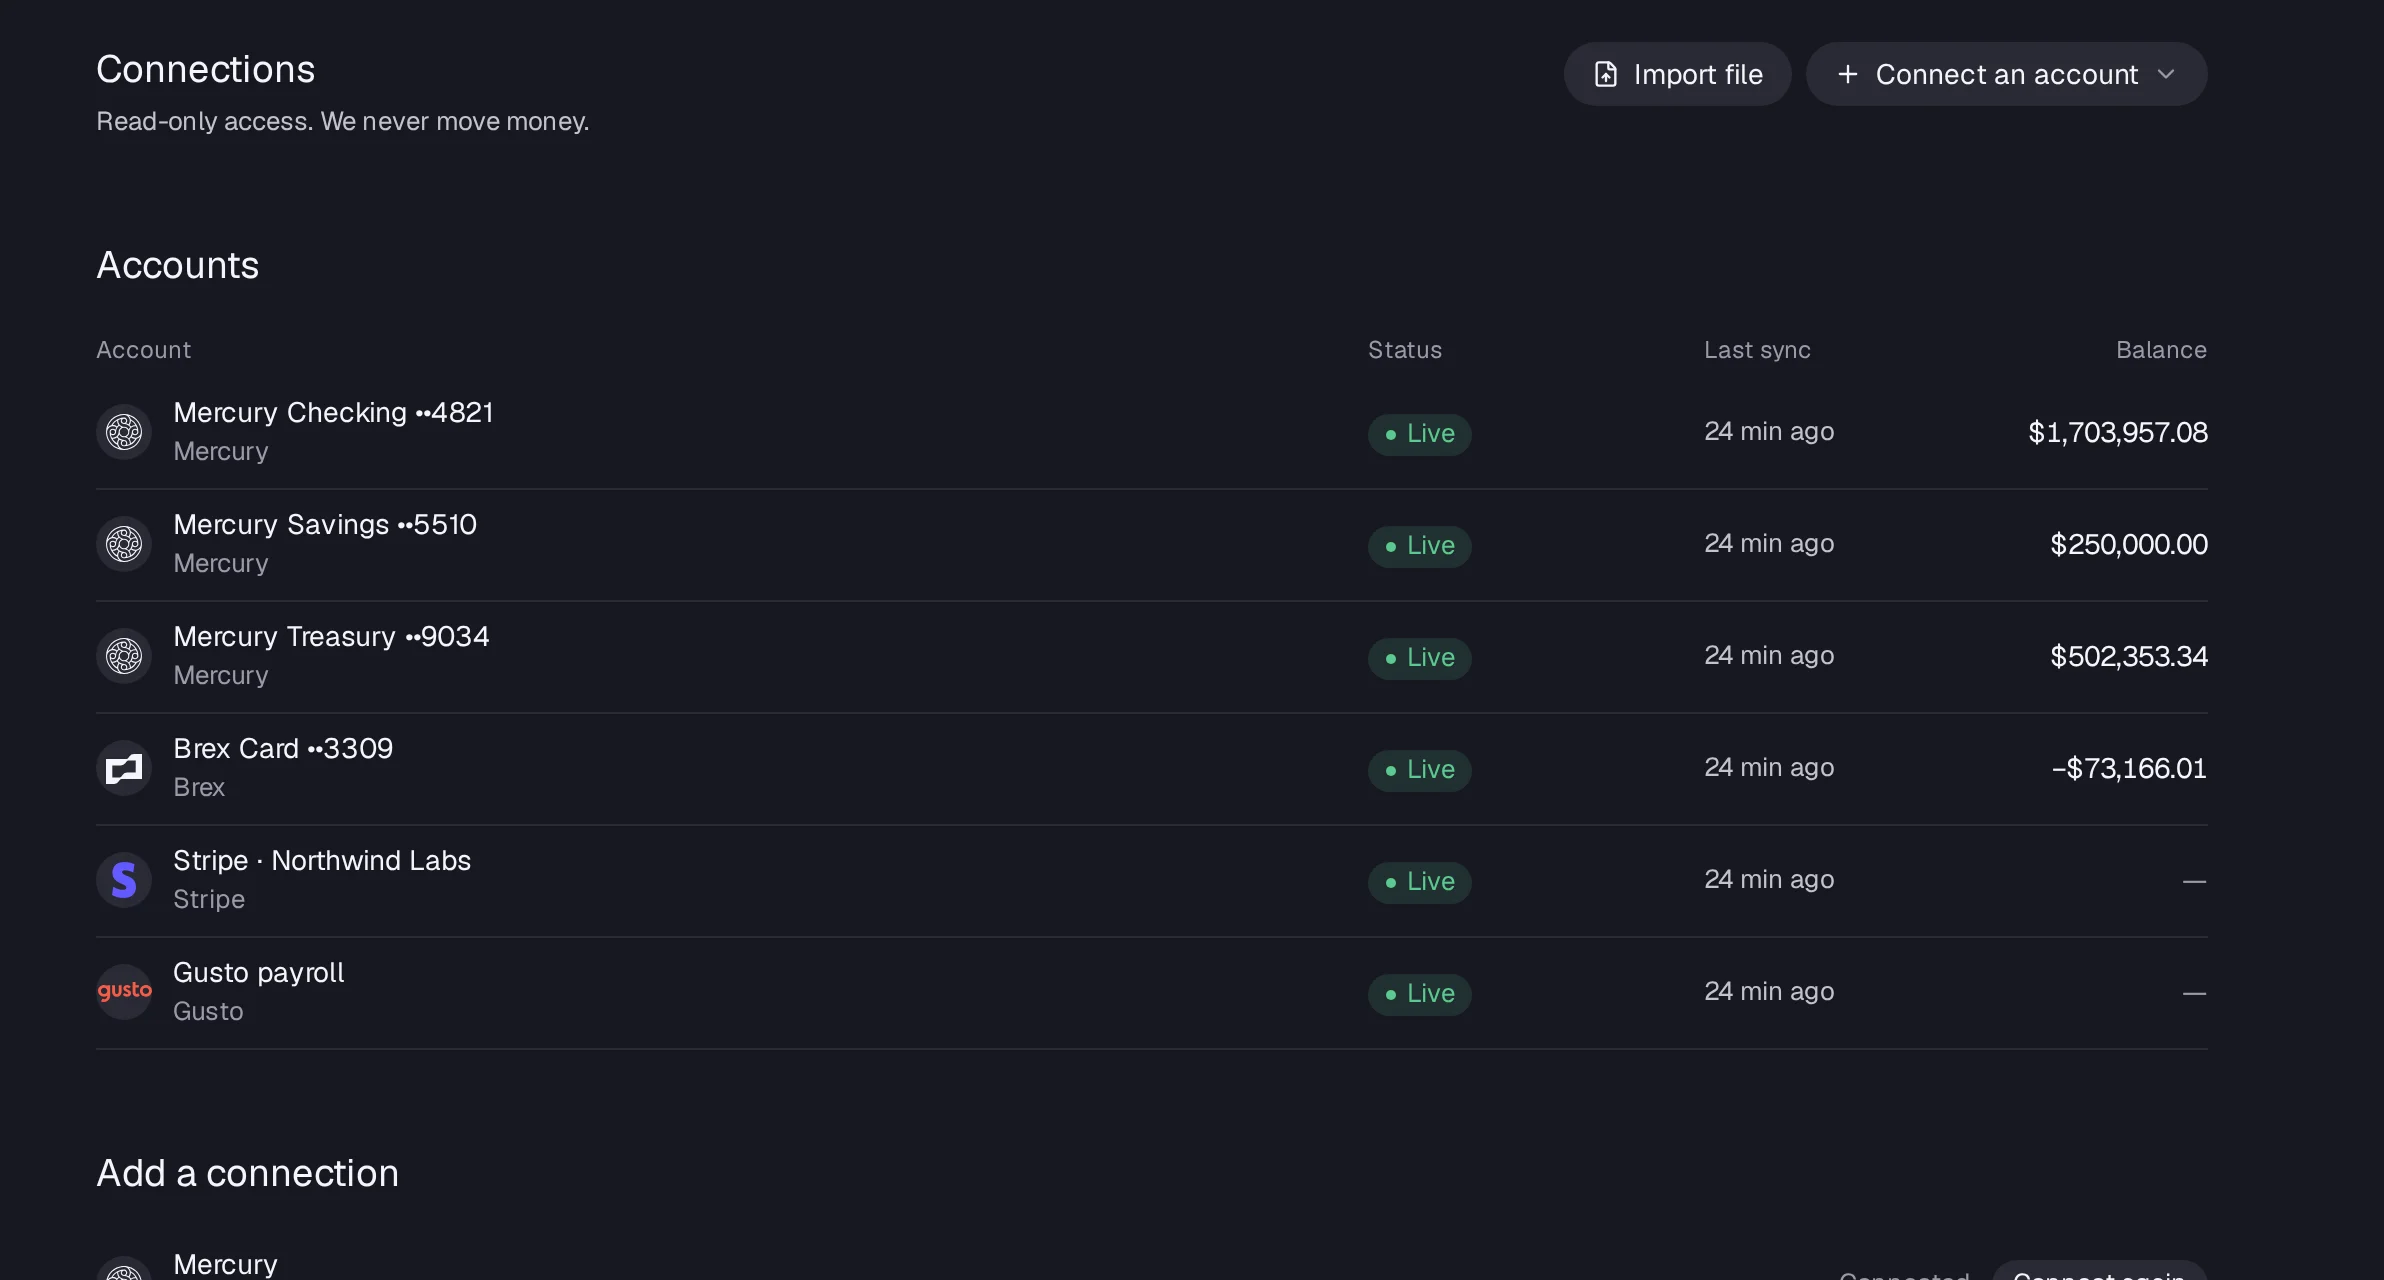The image size is (2384, 1280).
Task: Click the plus icon beside Connect an account
Action: tap(1847, 74)
